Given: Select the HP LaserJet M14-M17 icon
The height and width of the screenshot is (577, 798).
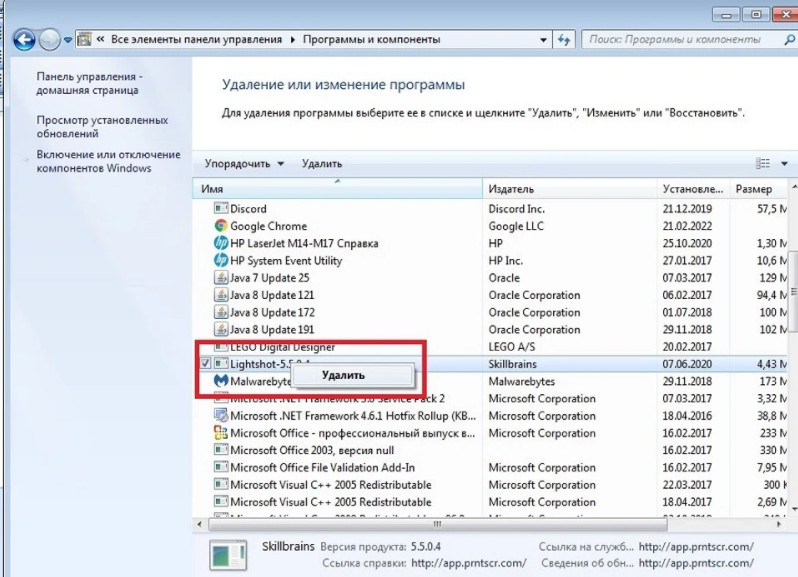Looking at the screenshot, I should click(221, 244).
